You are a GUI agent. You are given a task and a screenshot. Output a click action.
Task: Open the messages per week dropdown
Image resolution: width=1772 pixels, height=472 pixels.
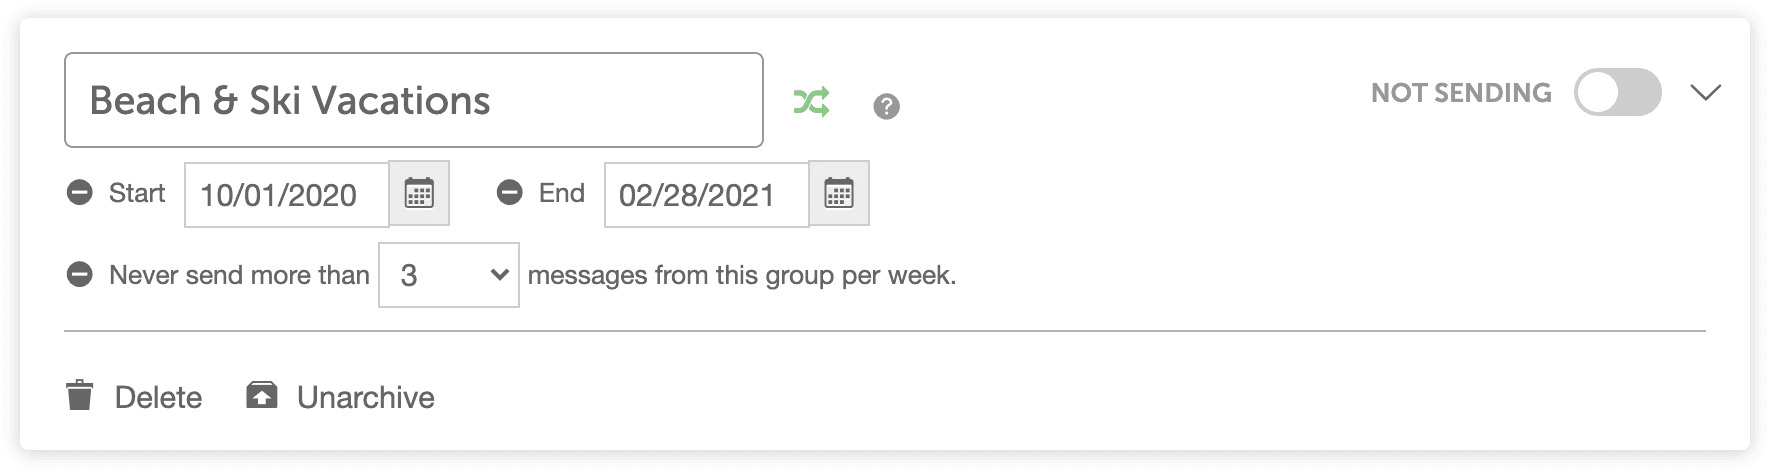point(449,275)
